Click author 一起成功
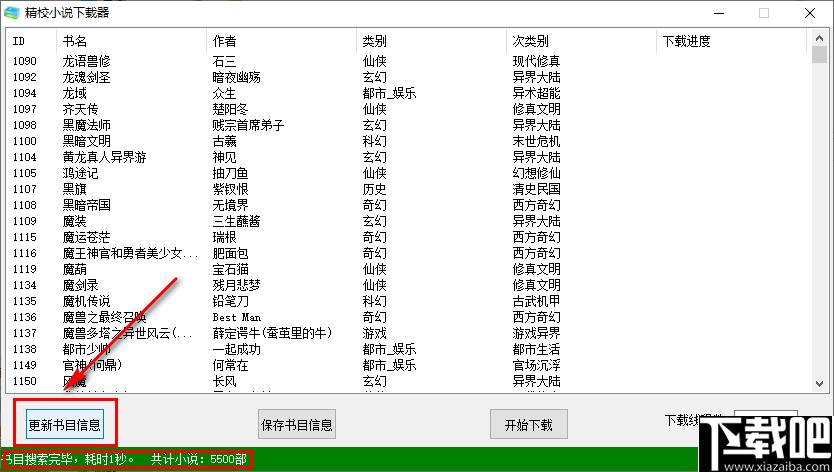Viewport: 834px width, 472px height. [x=236, y=349]
